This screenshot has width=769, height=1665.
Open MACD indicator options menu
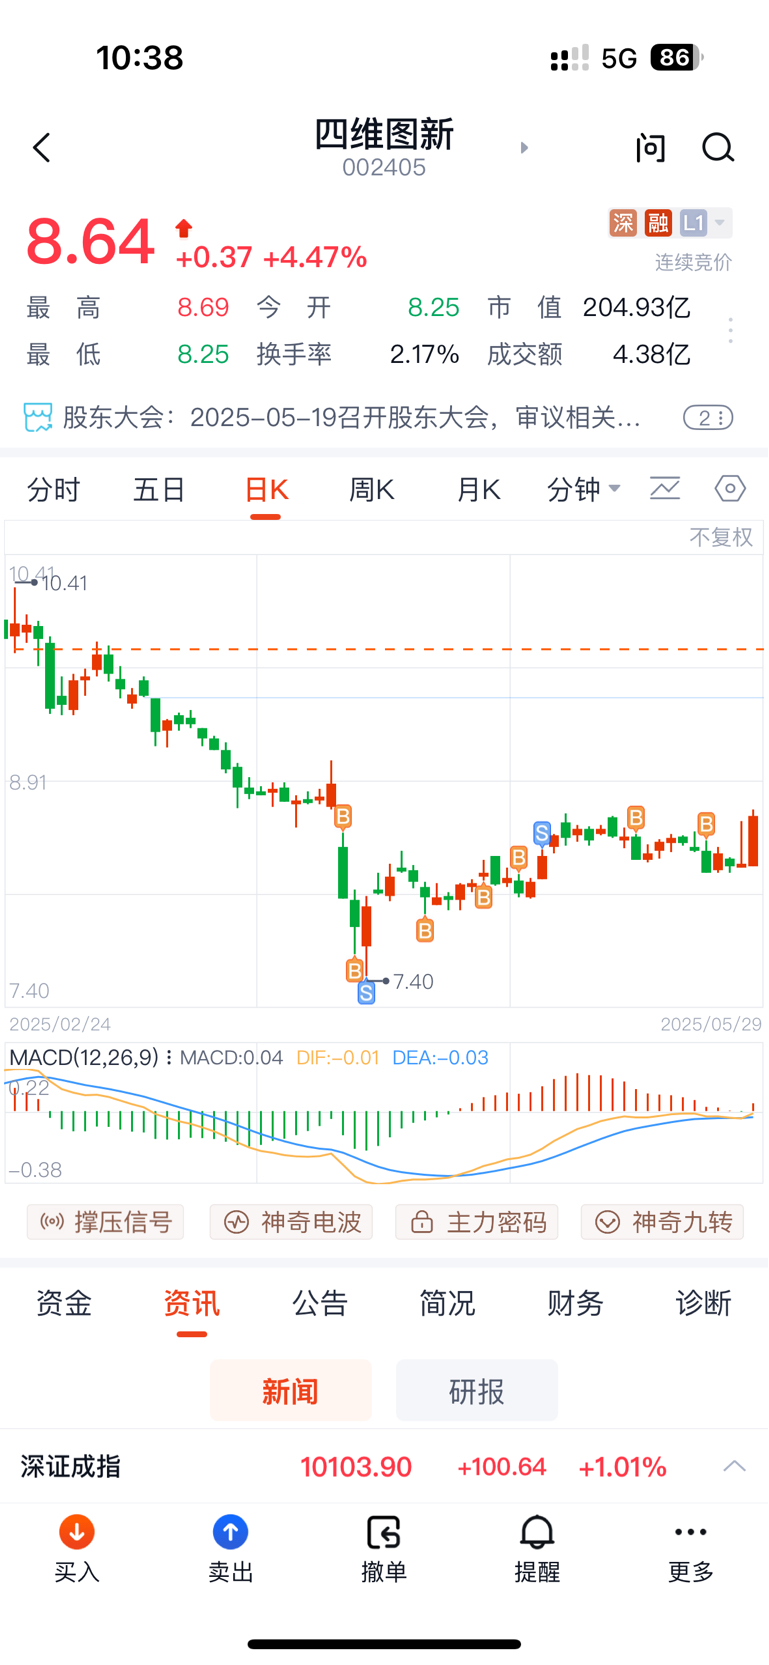pyautogui.click(x=168, y=1057)
